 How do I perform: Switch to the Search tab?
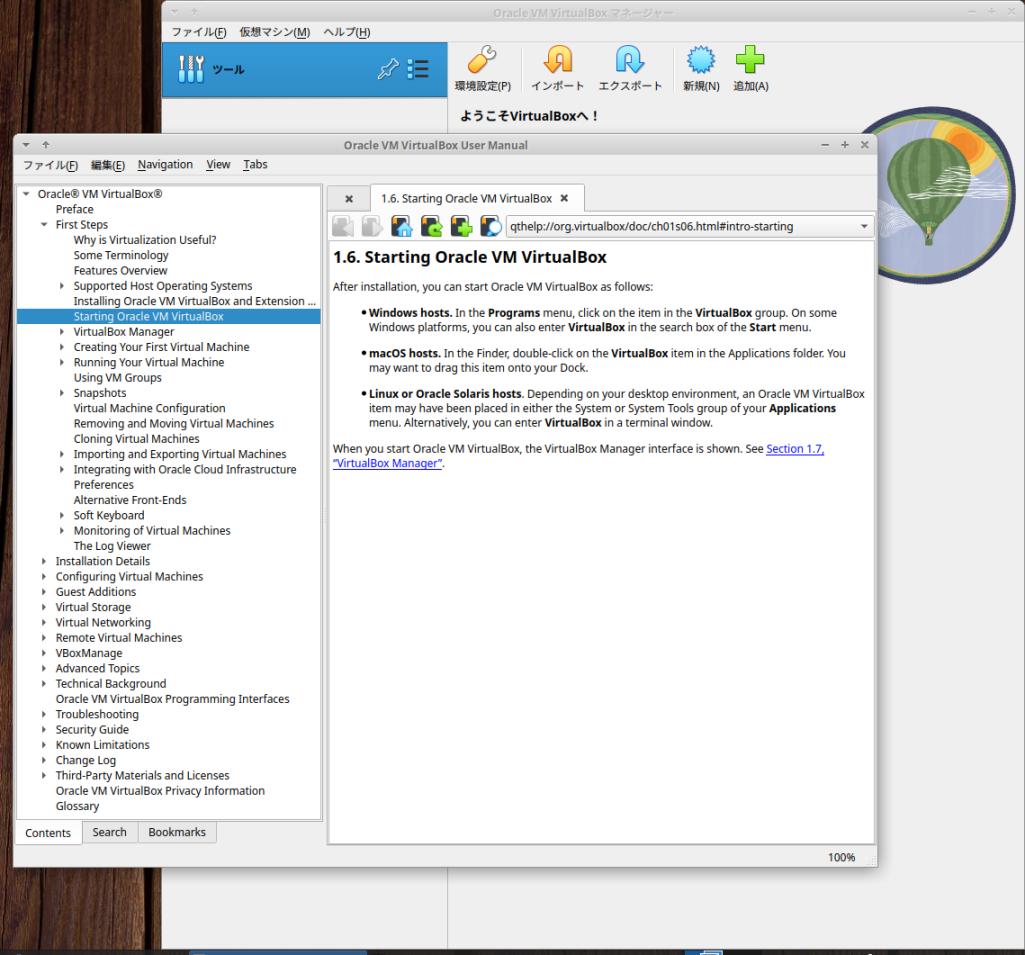(x=110, y=832)
